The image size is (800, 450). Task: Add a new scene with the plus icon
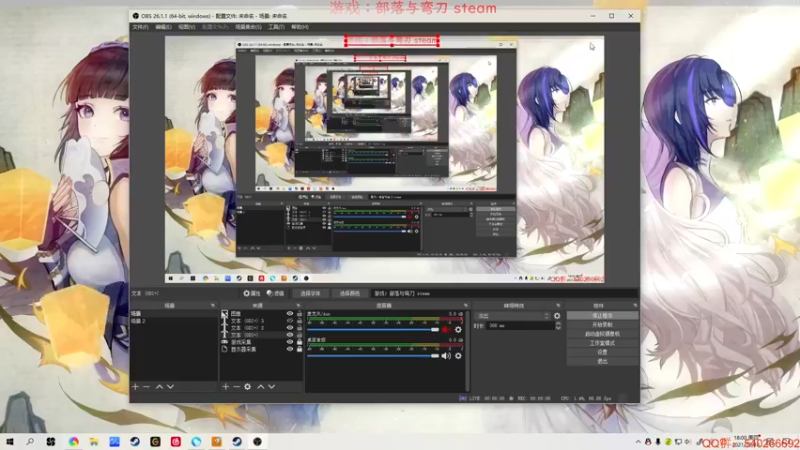[135, 387]
